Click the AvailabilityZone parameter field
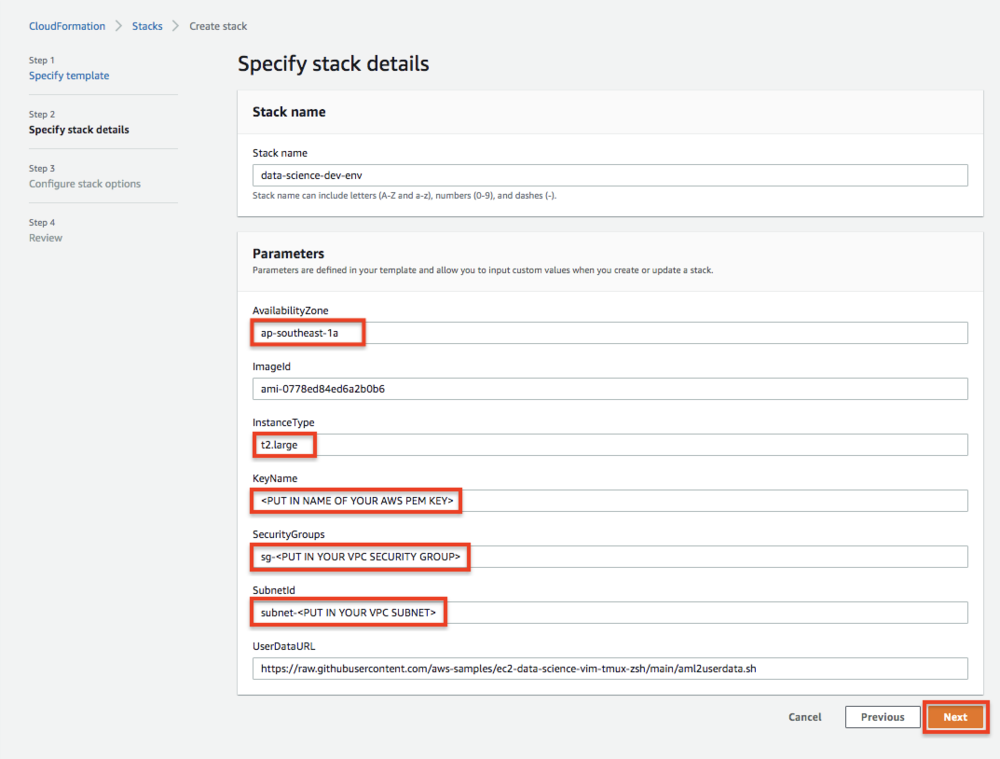1000x759 pixels. 608,332
